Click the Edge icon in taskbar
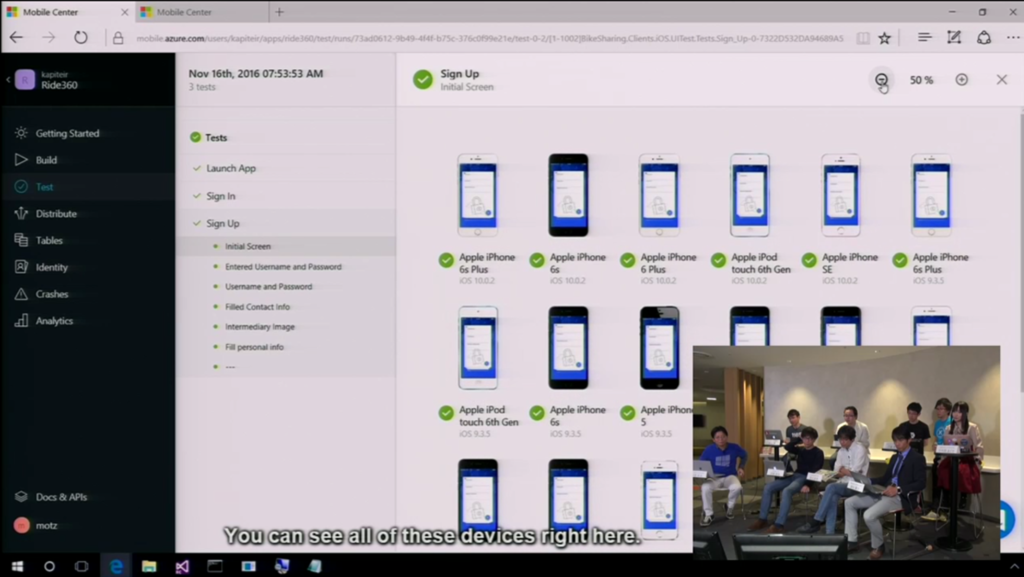The width and height of the screenshot is (1024, 577). tap(116, 566)
